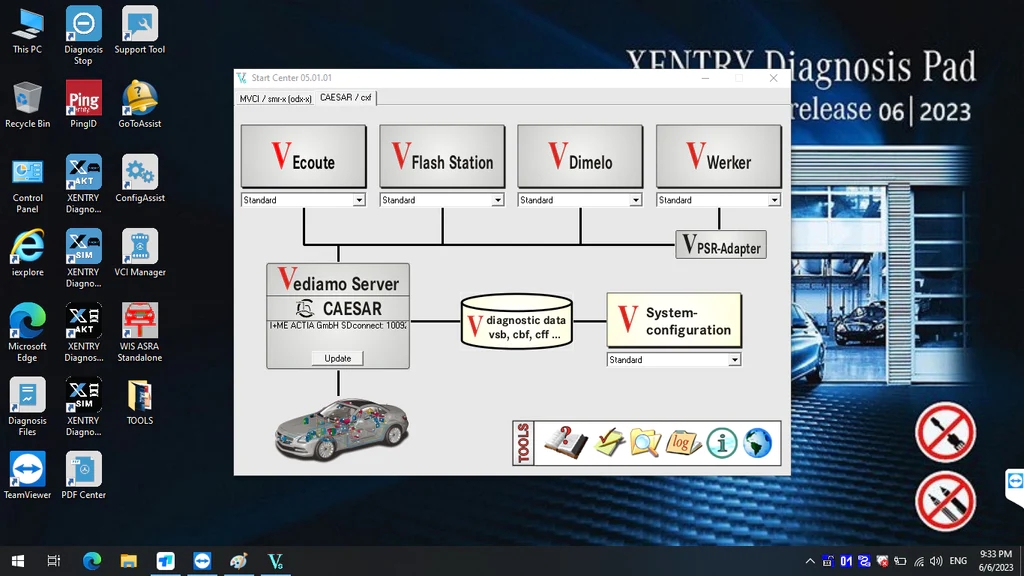Open Edge from the taskbar
The image size is (1024, 576).
[92, 561]
